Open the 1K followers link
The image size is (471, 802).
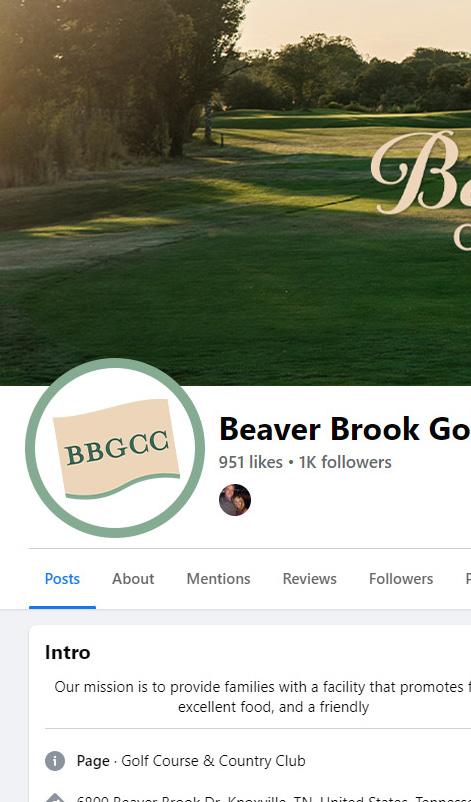tap(345, 462)
